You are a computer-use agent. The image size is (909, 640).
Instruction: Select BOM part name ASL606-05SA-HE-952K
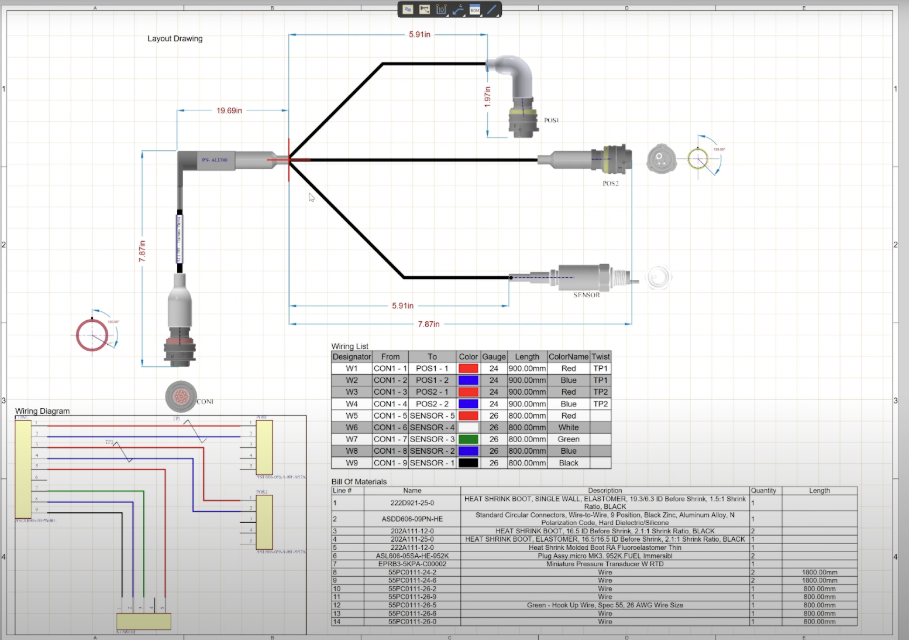point(412,555)
